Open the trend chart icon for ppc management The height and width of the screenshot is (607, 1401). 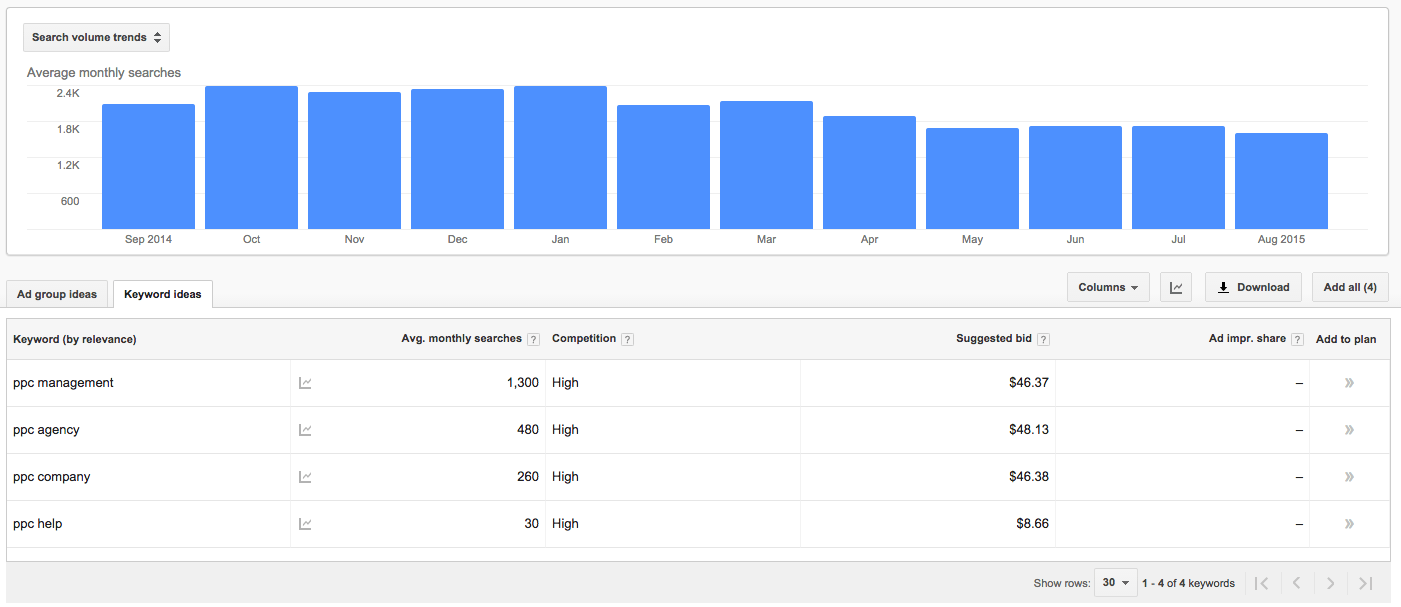point(305,383)
